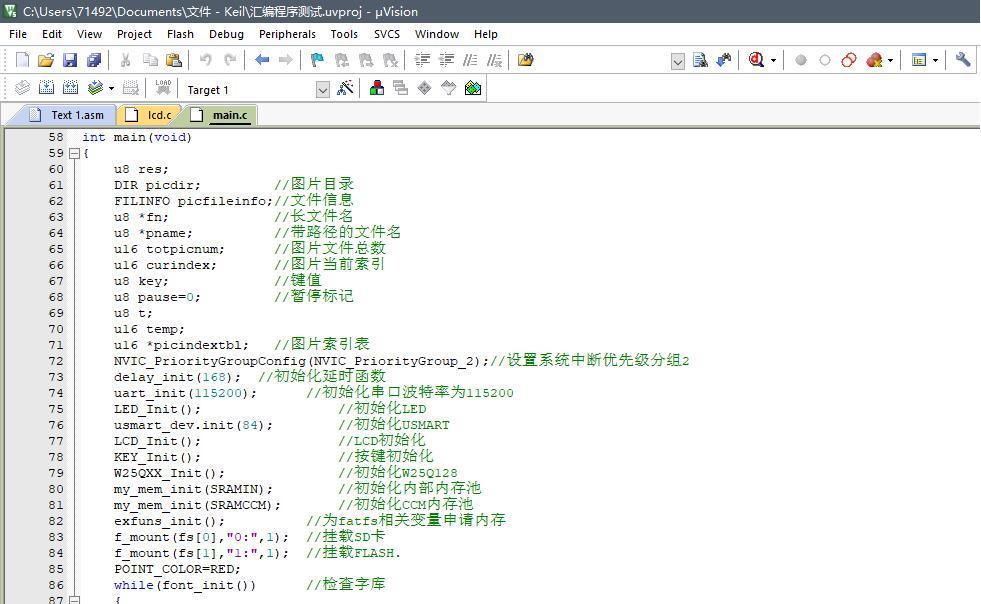Click line number 72 in the margin

pos(56,361)
